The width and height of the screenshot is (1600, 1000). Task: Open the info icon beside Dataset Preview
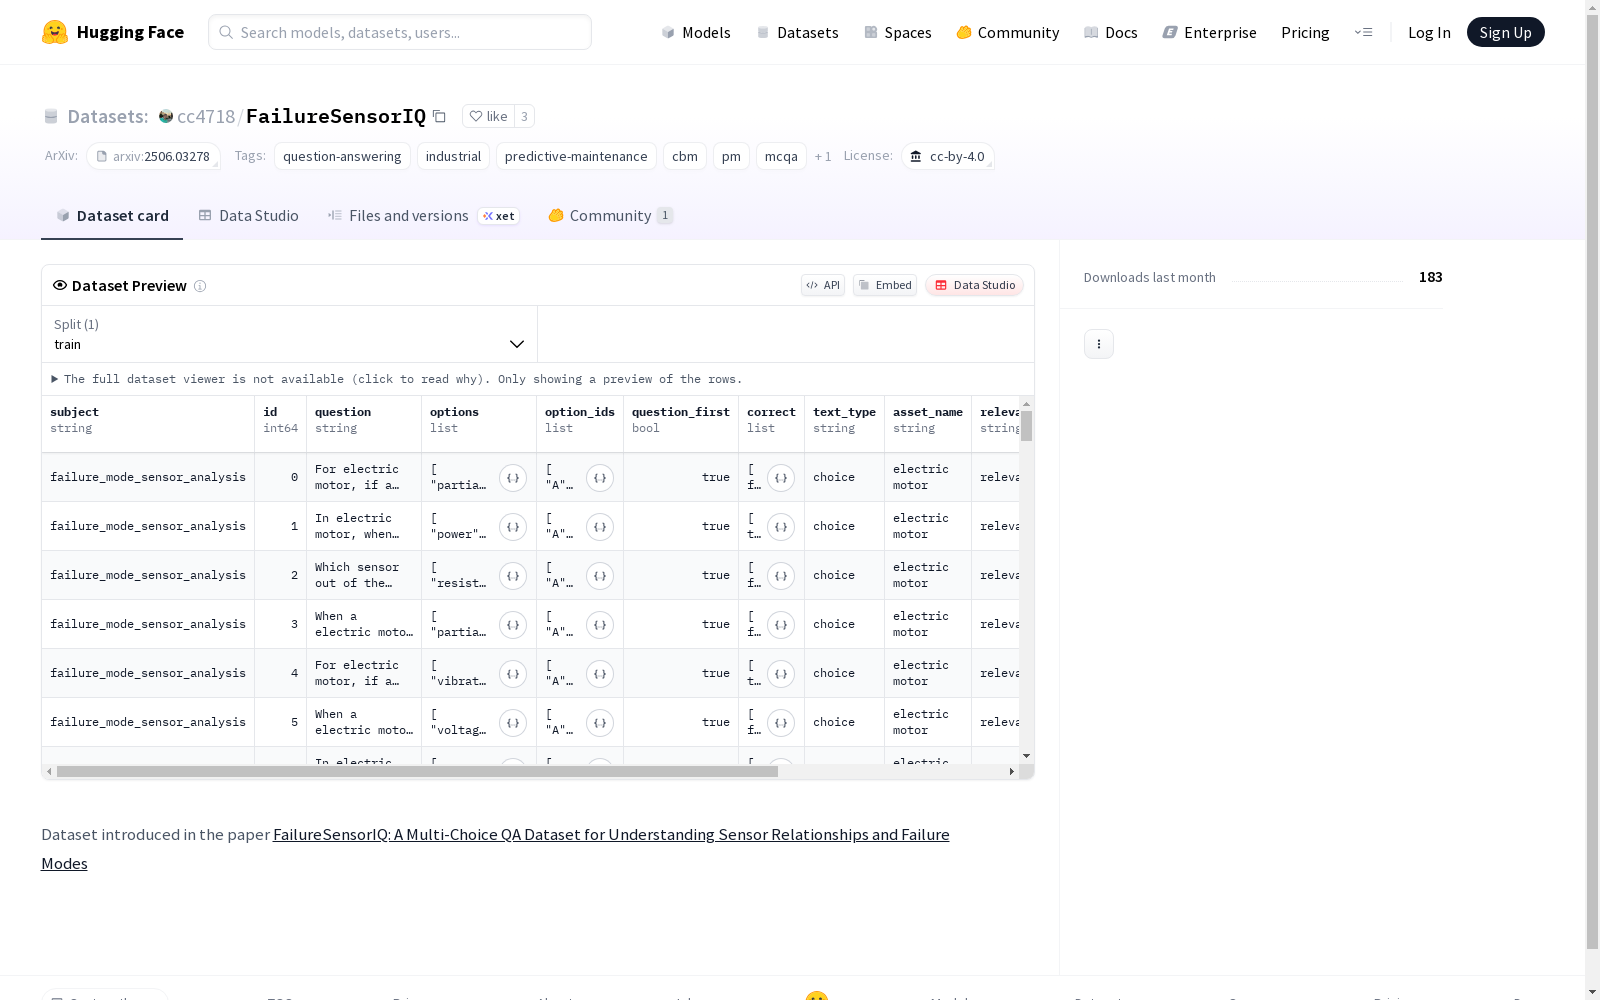coord(200,286)
